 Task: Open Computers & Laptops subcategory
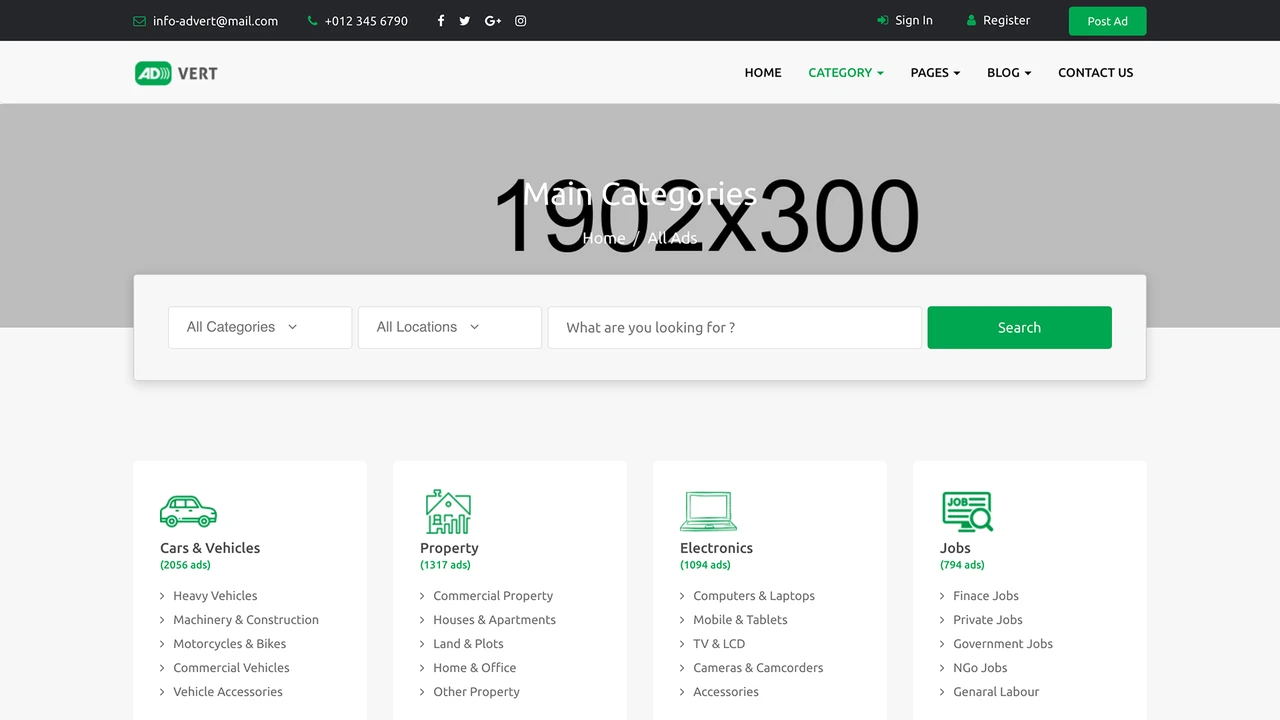754,596
